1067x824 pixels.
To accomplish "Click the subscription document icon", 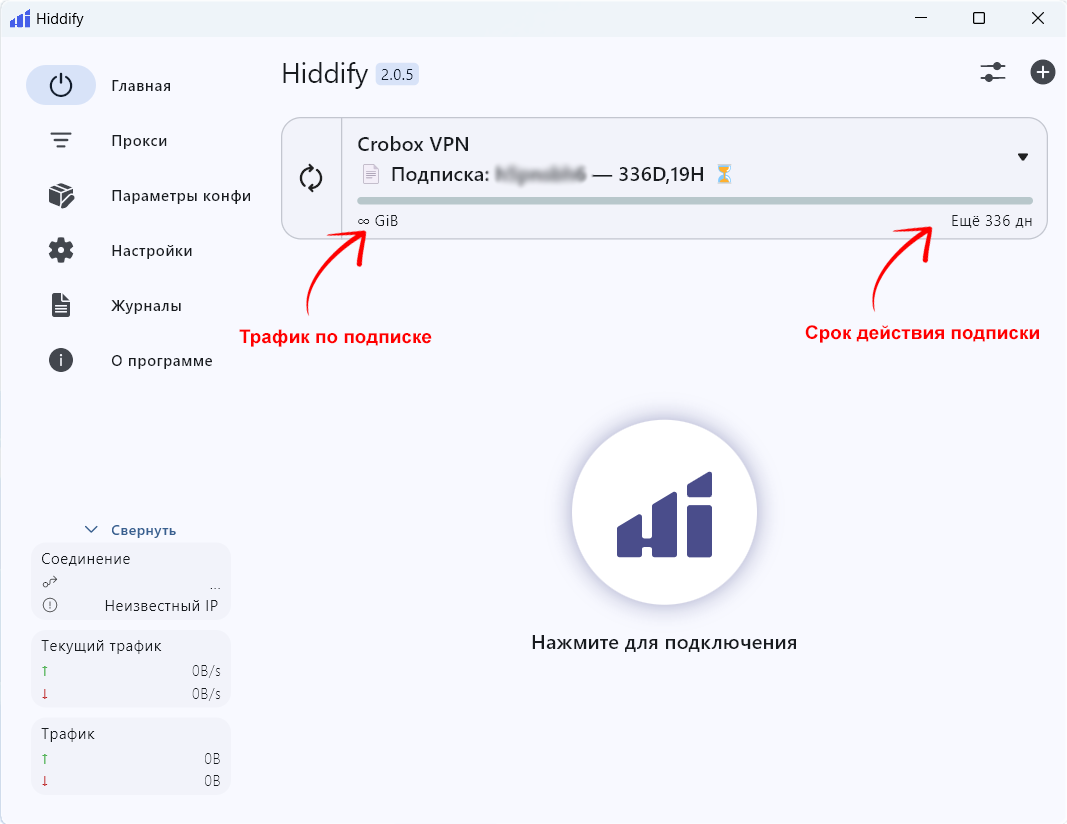I will pos(370,173).
